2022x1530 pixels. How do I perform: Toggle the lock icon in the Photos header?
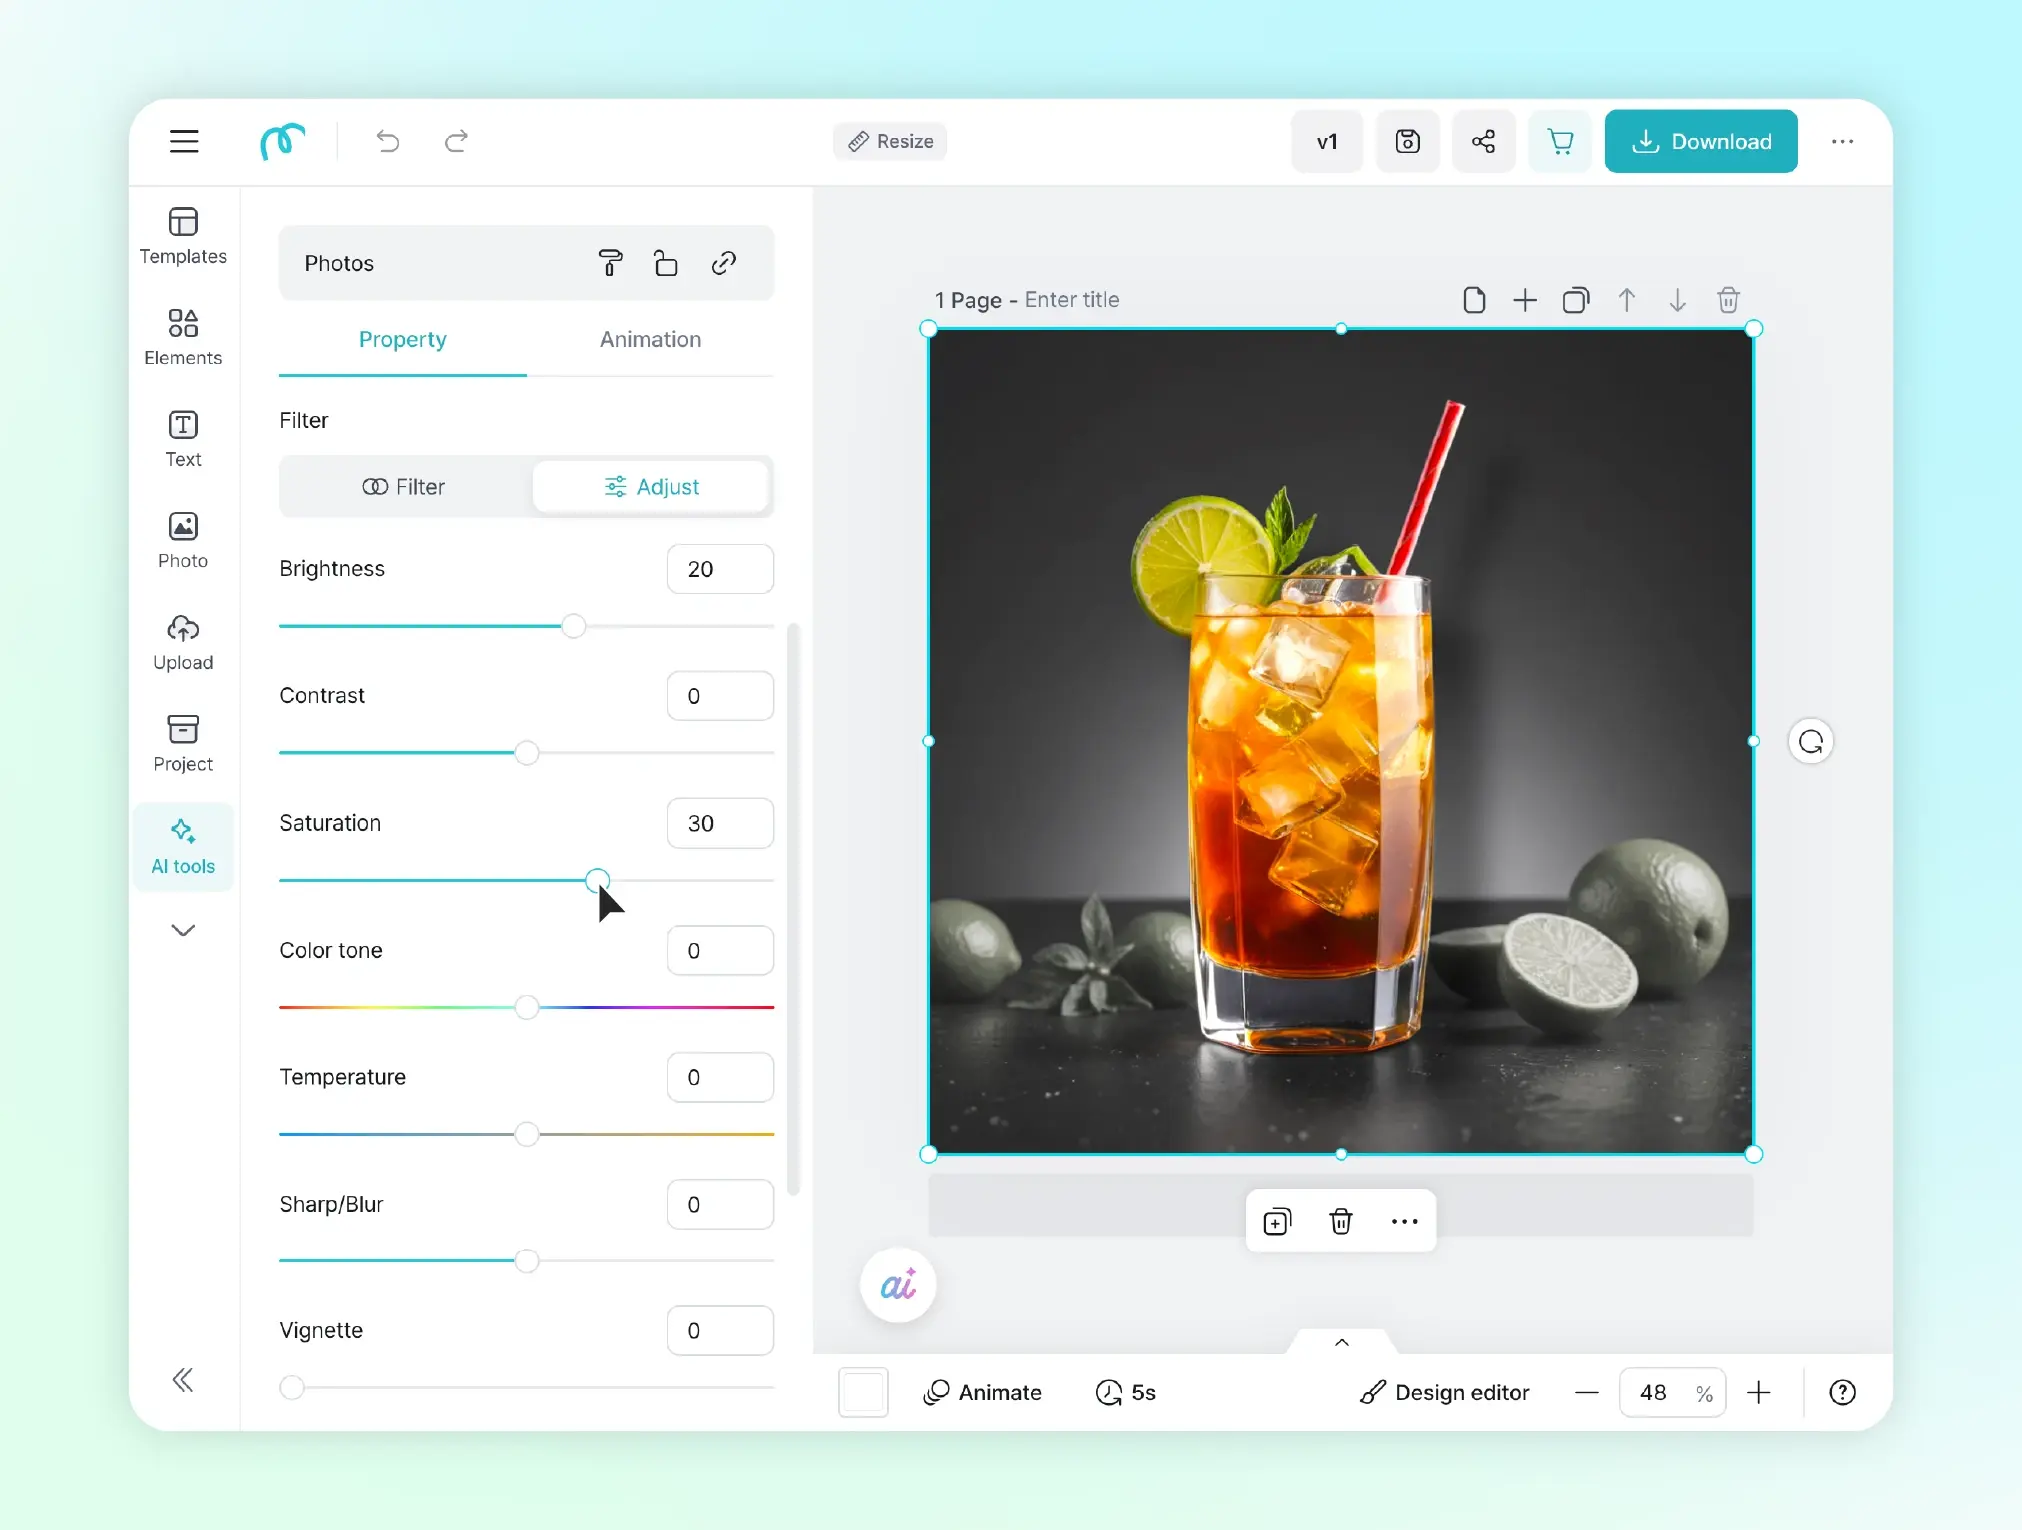click(x=666, y=263)
